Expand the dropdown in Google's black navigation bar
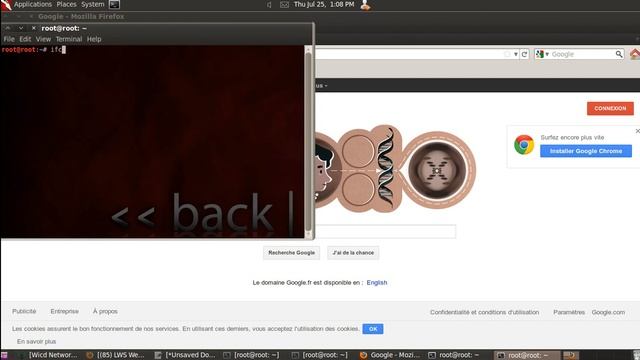The height and width of the screenshot is (360, 640). point(321,86)
